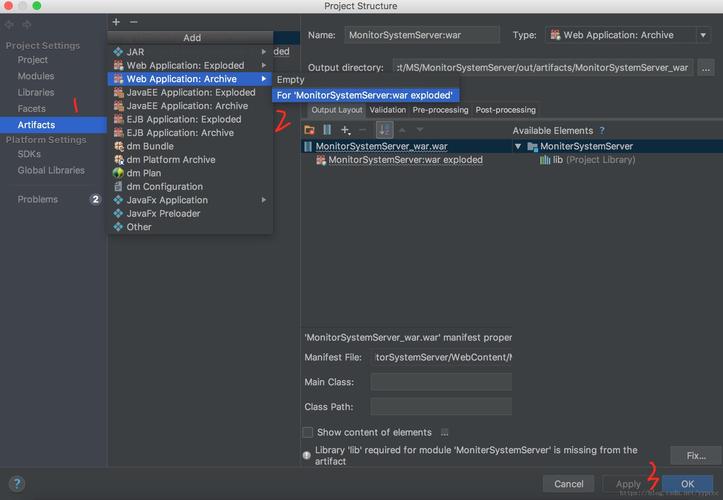Click the add copy of element icon
This screenshot has width=723, height=500.
point(345,131)
